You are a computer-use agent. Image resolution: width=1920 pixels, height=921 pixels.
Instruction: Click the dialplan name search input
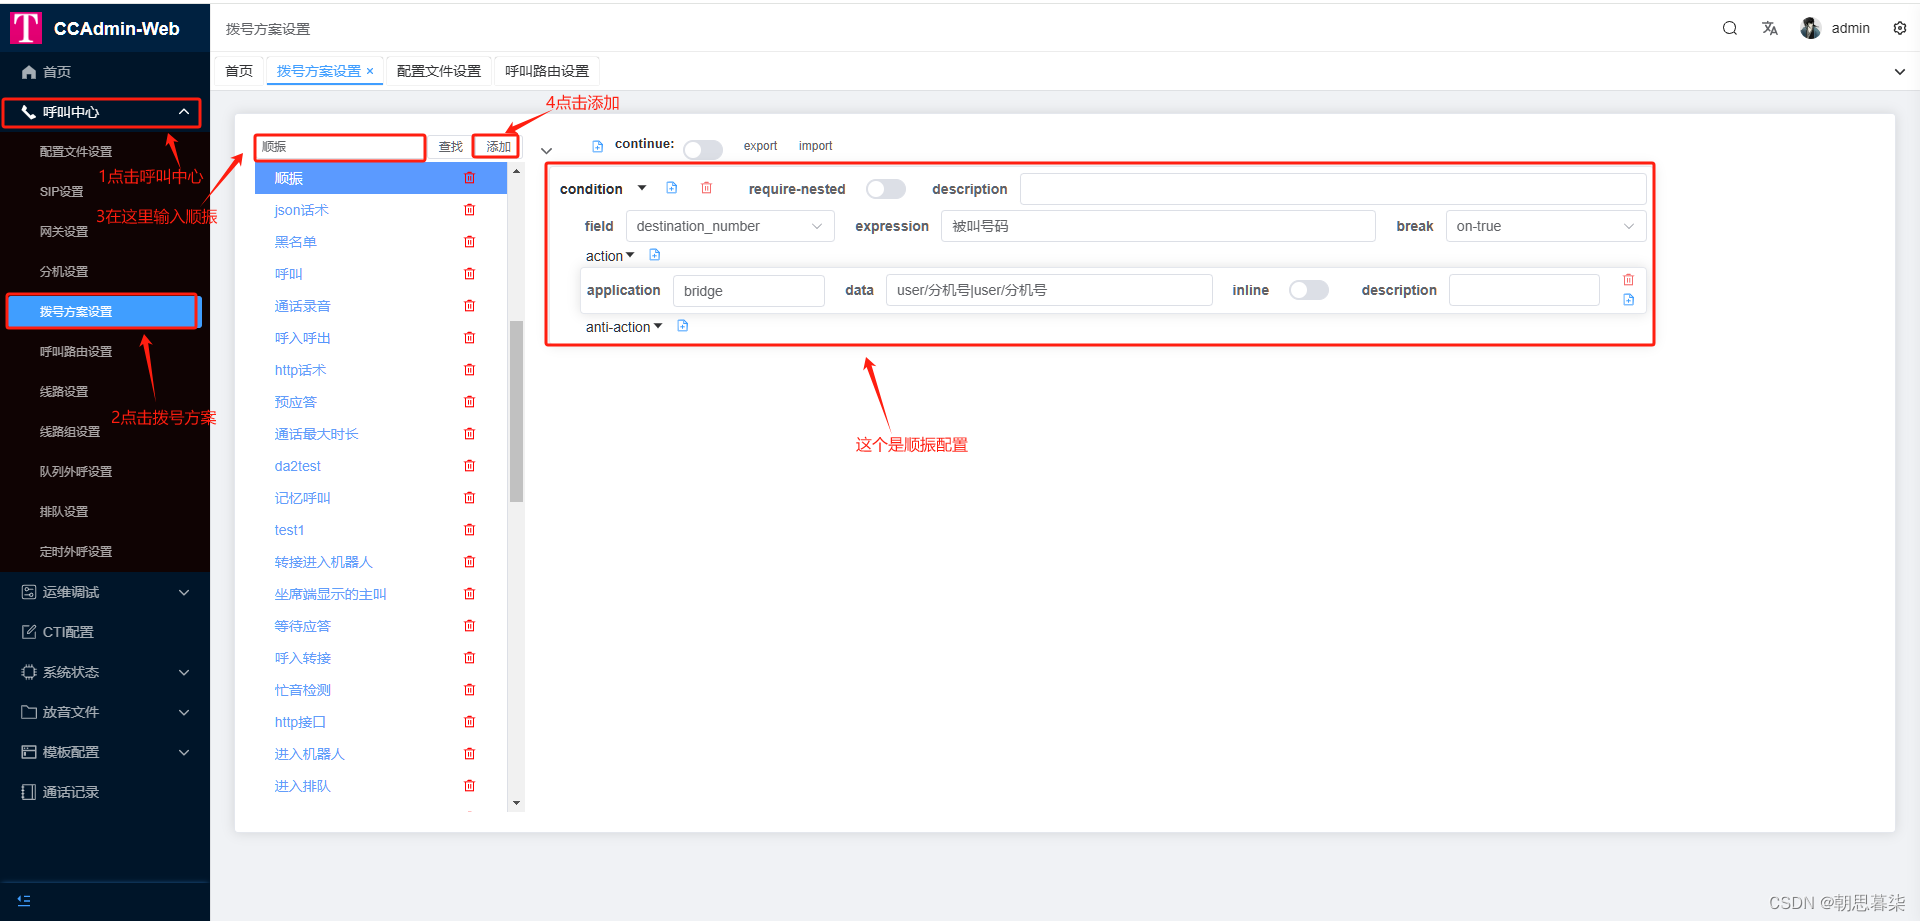coord(340,147)
